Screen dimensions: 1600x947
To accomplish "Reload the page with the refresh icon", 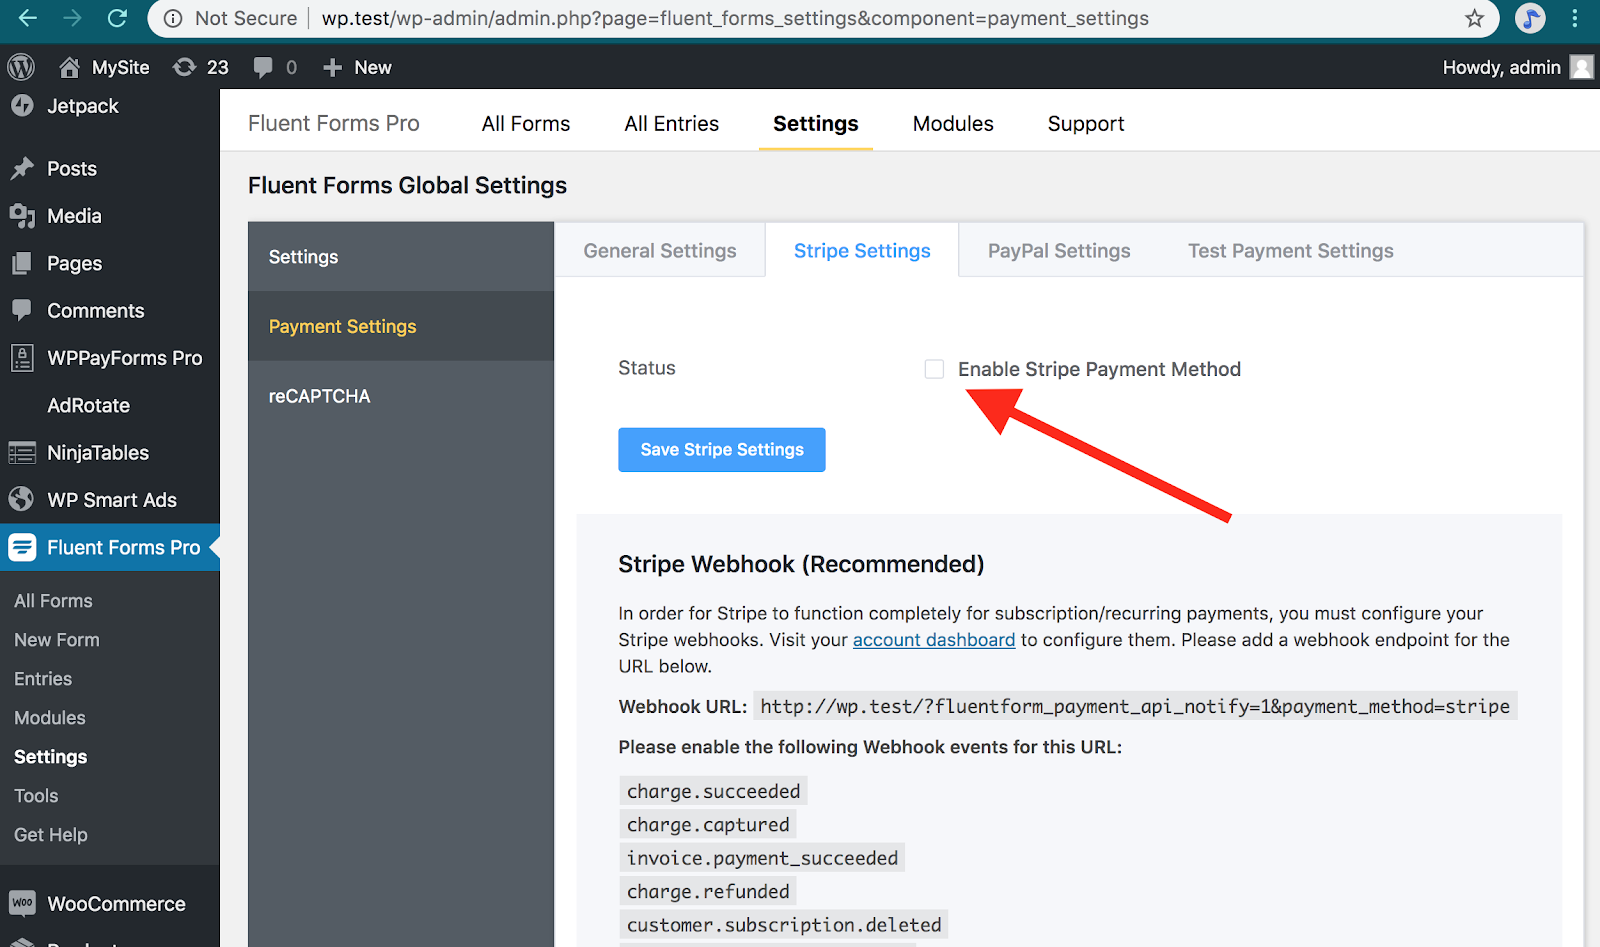I will pos(118,18).
